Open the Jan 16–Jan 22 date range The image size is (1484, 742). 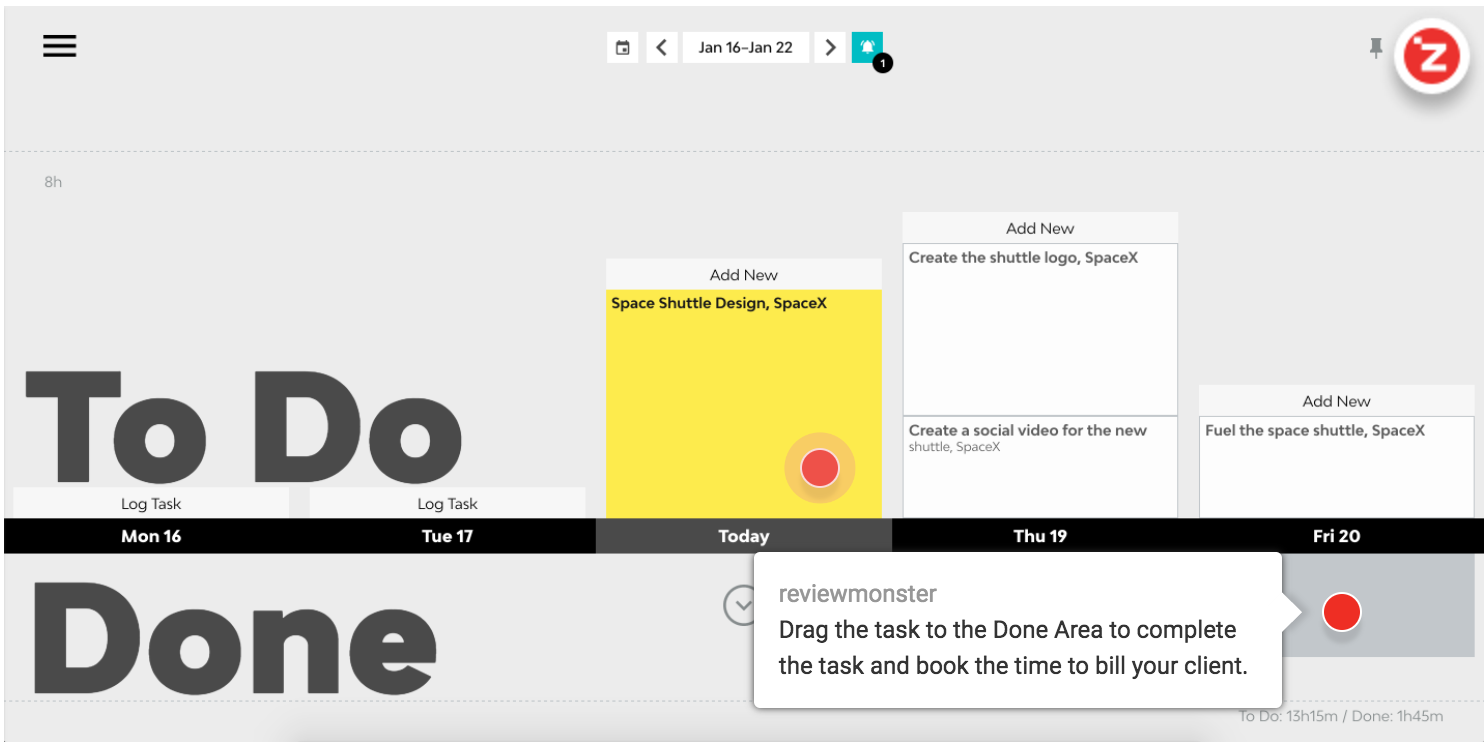tap(745, 47)
